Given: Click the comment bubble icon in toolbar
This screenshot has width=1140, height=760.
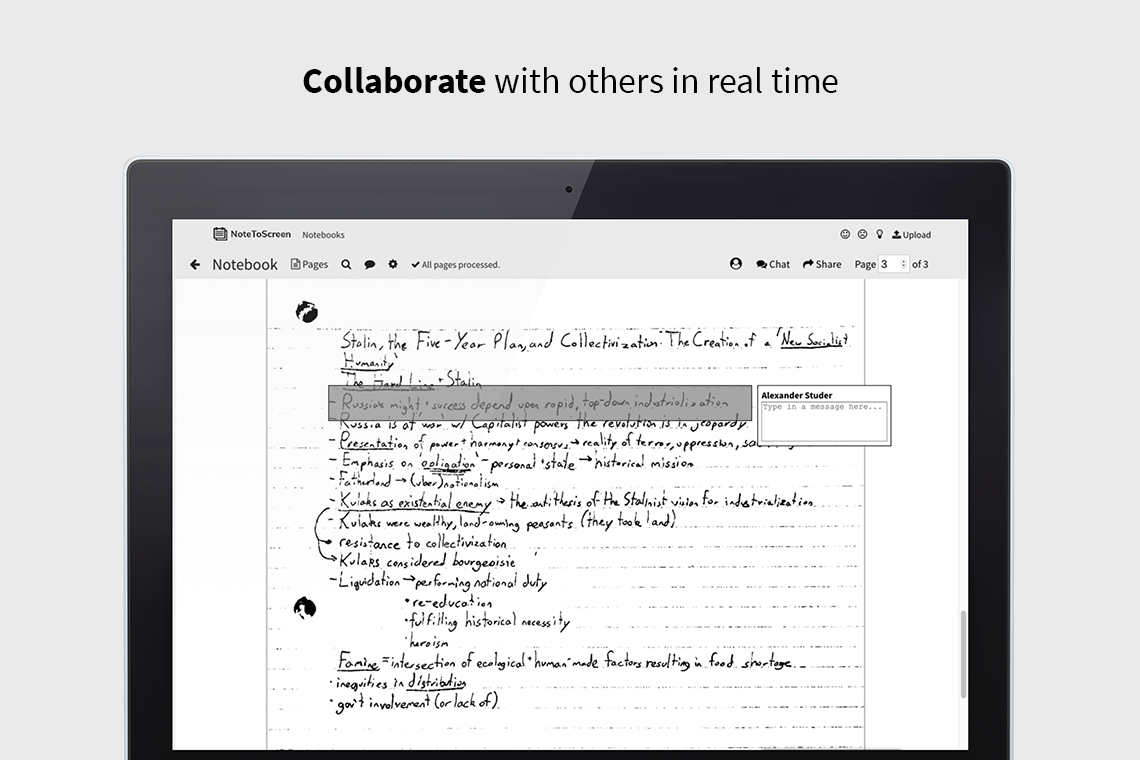Looking at the screenshot, I should coord(369,265).
